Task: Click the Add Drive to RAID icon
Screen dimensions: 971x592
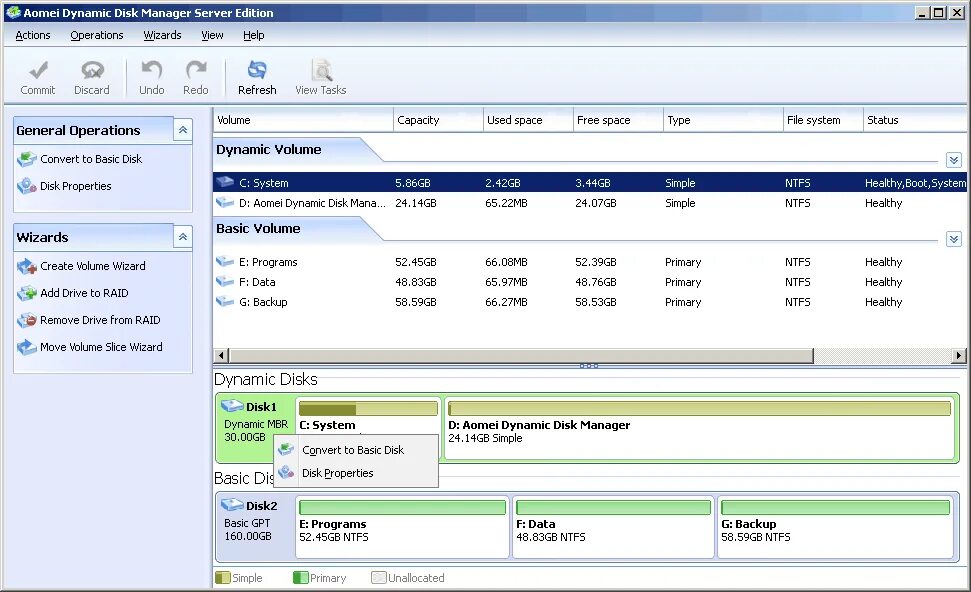Action: 27,293
